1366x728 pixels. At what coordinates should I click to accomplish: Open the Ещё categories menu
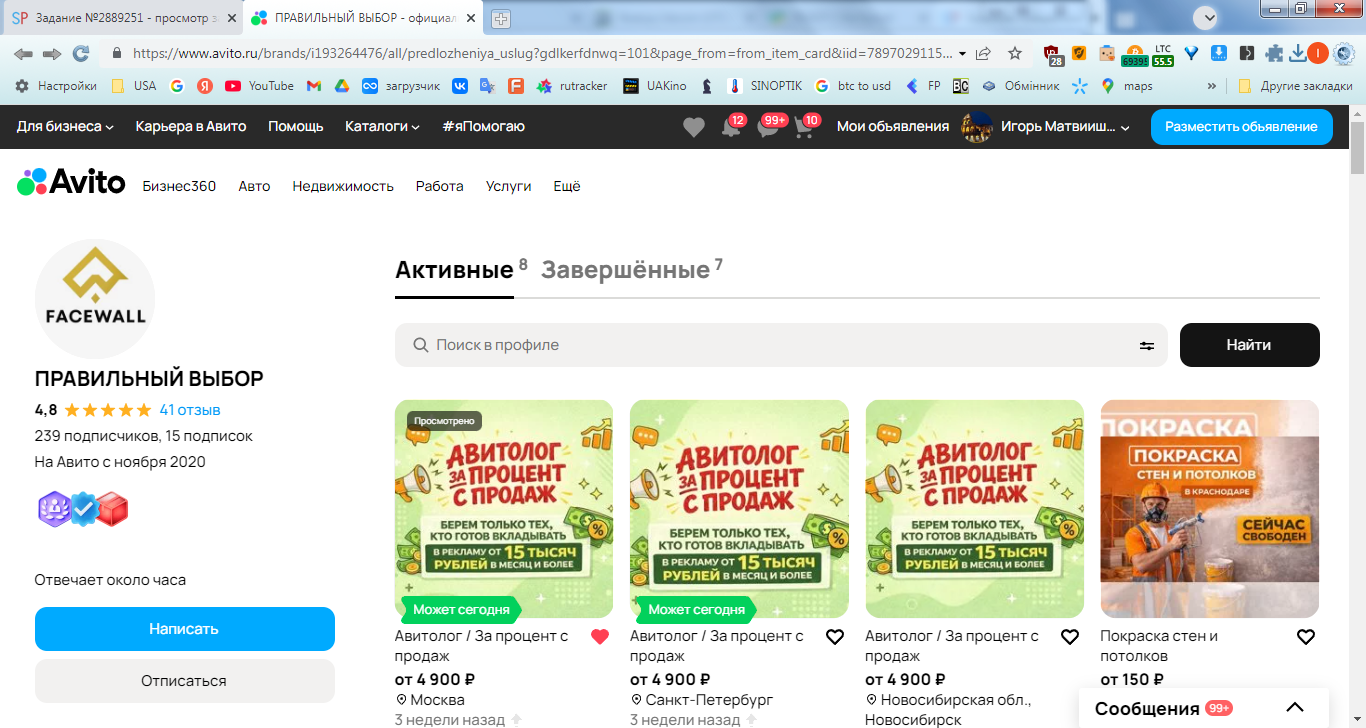[567, 186]
